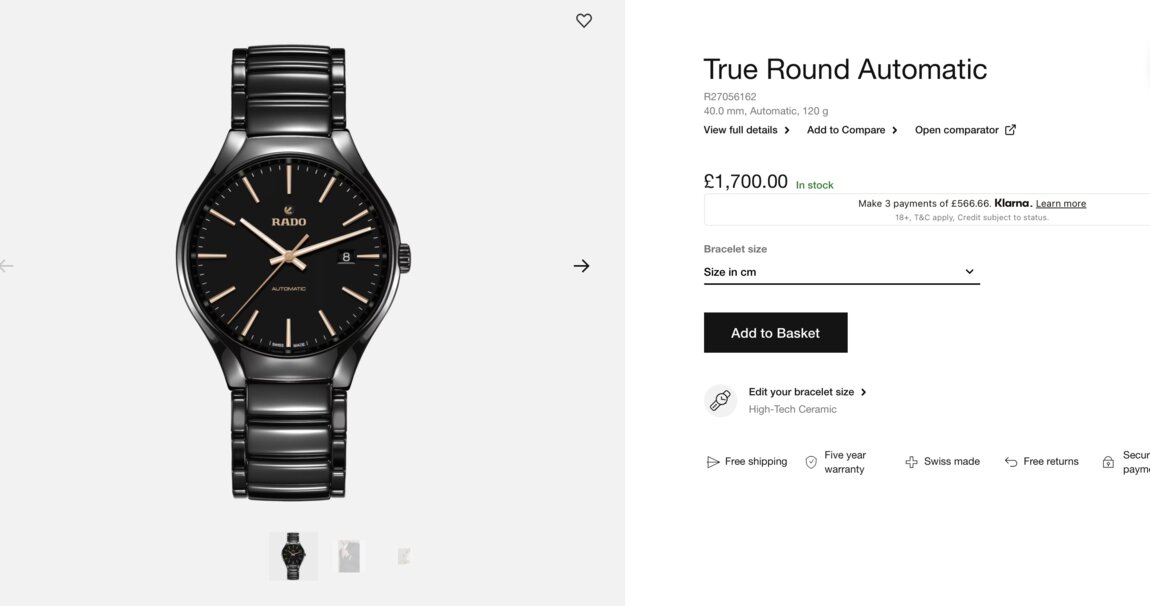Click the Free shipping icon
The image size is (1150, 606).
(x=713, y=462)
